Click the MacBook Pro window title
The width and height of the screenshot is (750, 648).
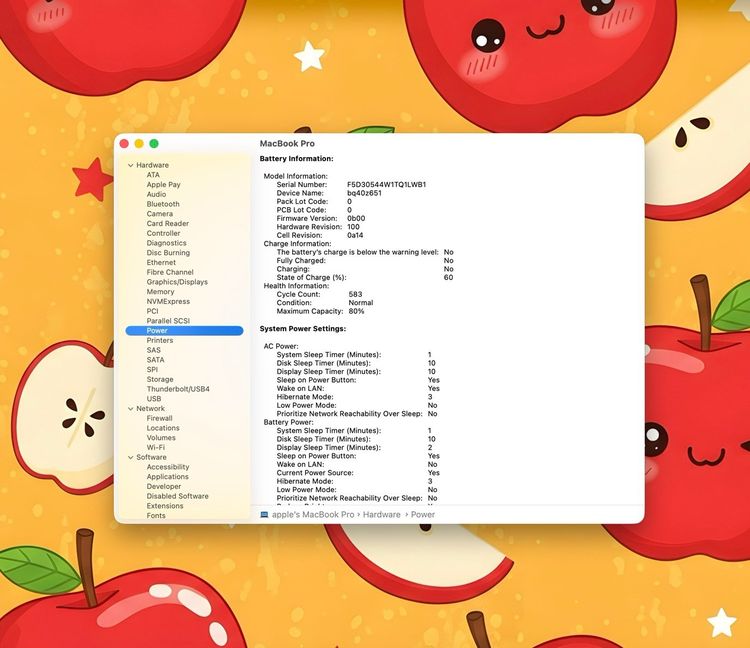(x=287, y=143)
